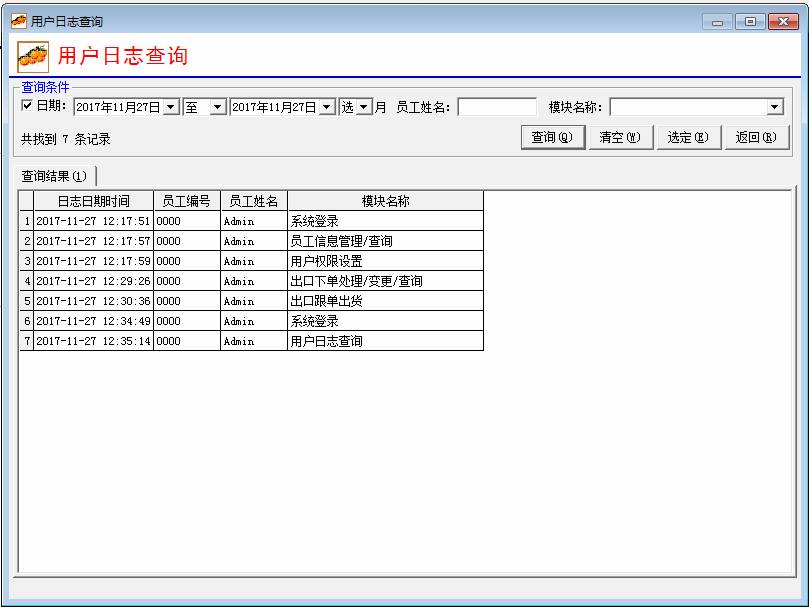
Task: Maximize the 用户日志查询 window
Action: point(749,21)
